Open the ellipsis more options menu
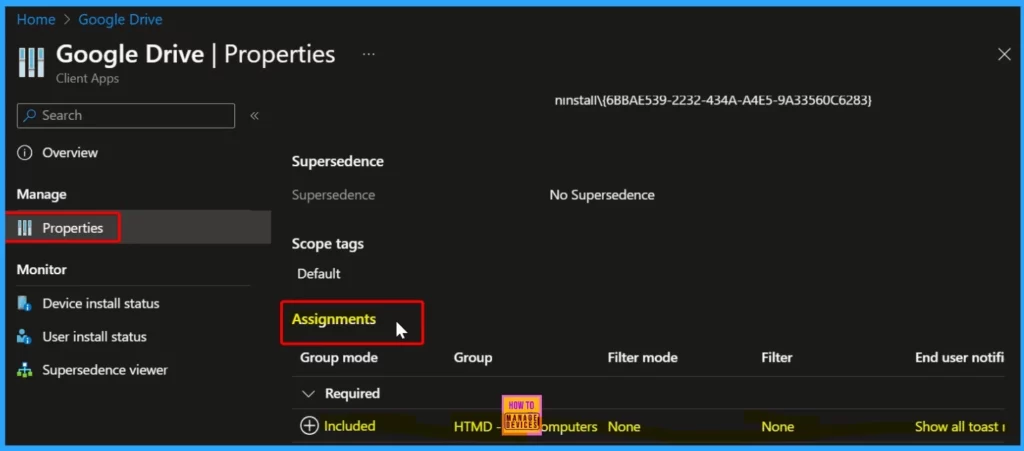This screenshot has height=451, width=1024. (368, 54)
